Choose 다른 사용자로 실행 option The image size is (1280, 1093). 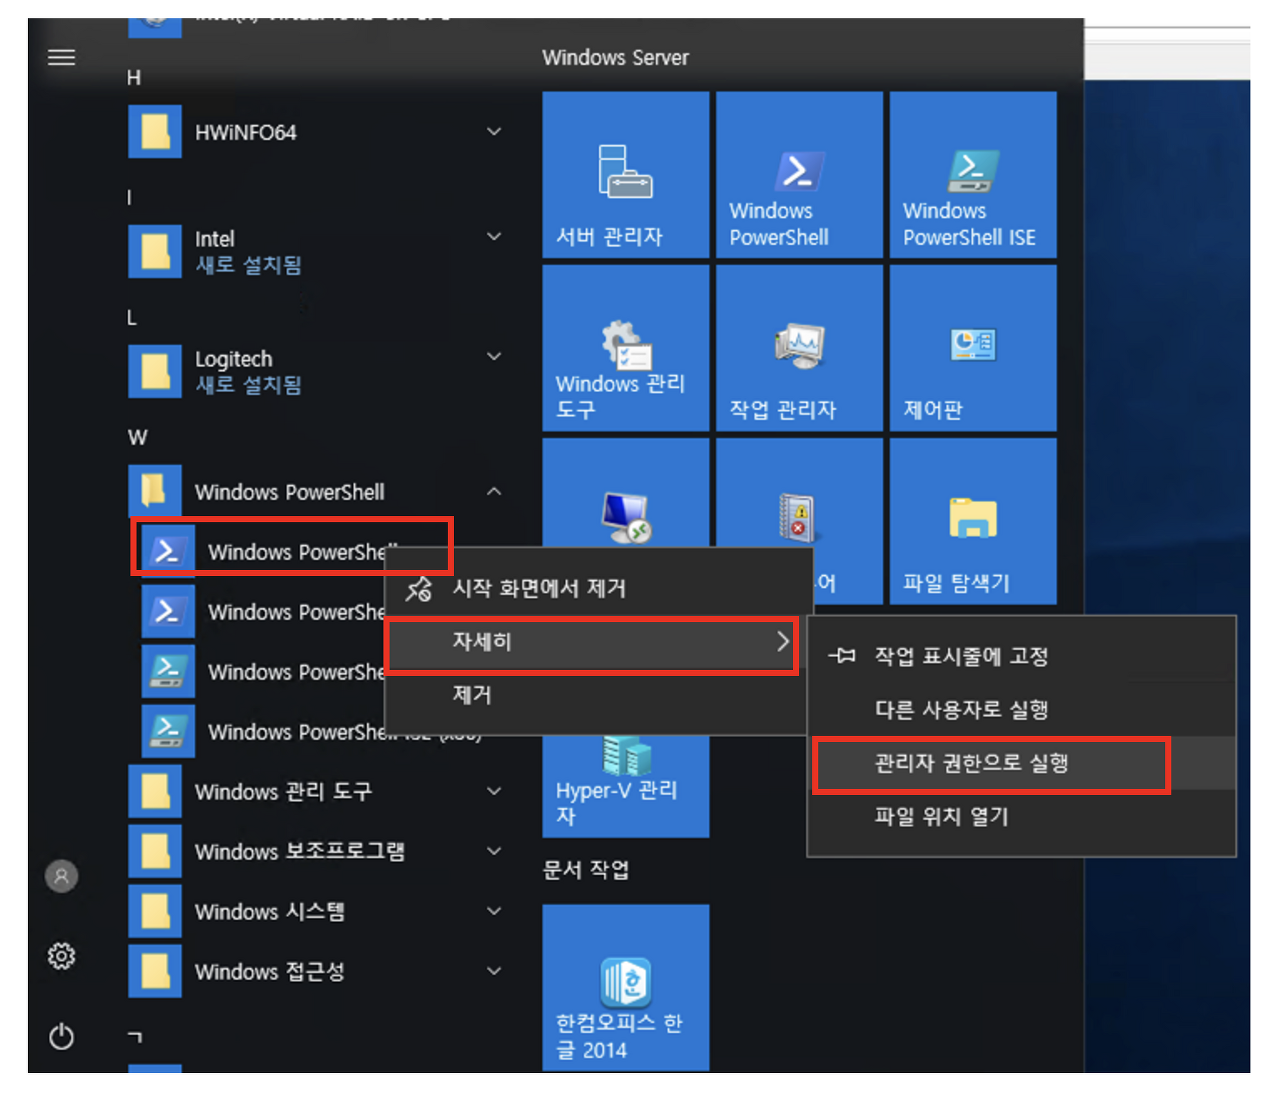coord(1022,710)
